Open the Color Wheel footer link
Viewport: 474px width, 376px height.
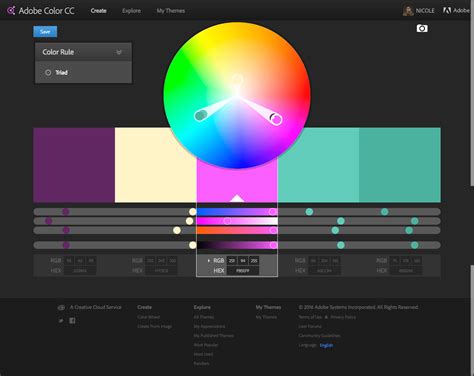point(149,317)
